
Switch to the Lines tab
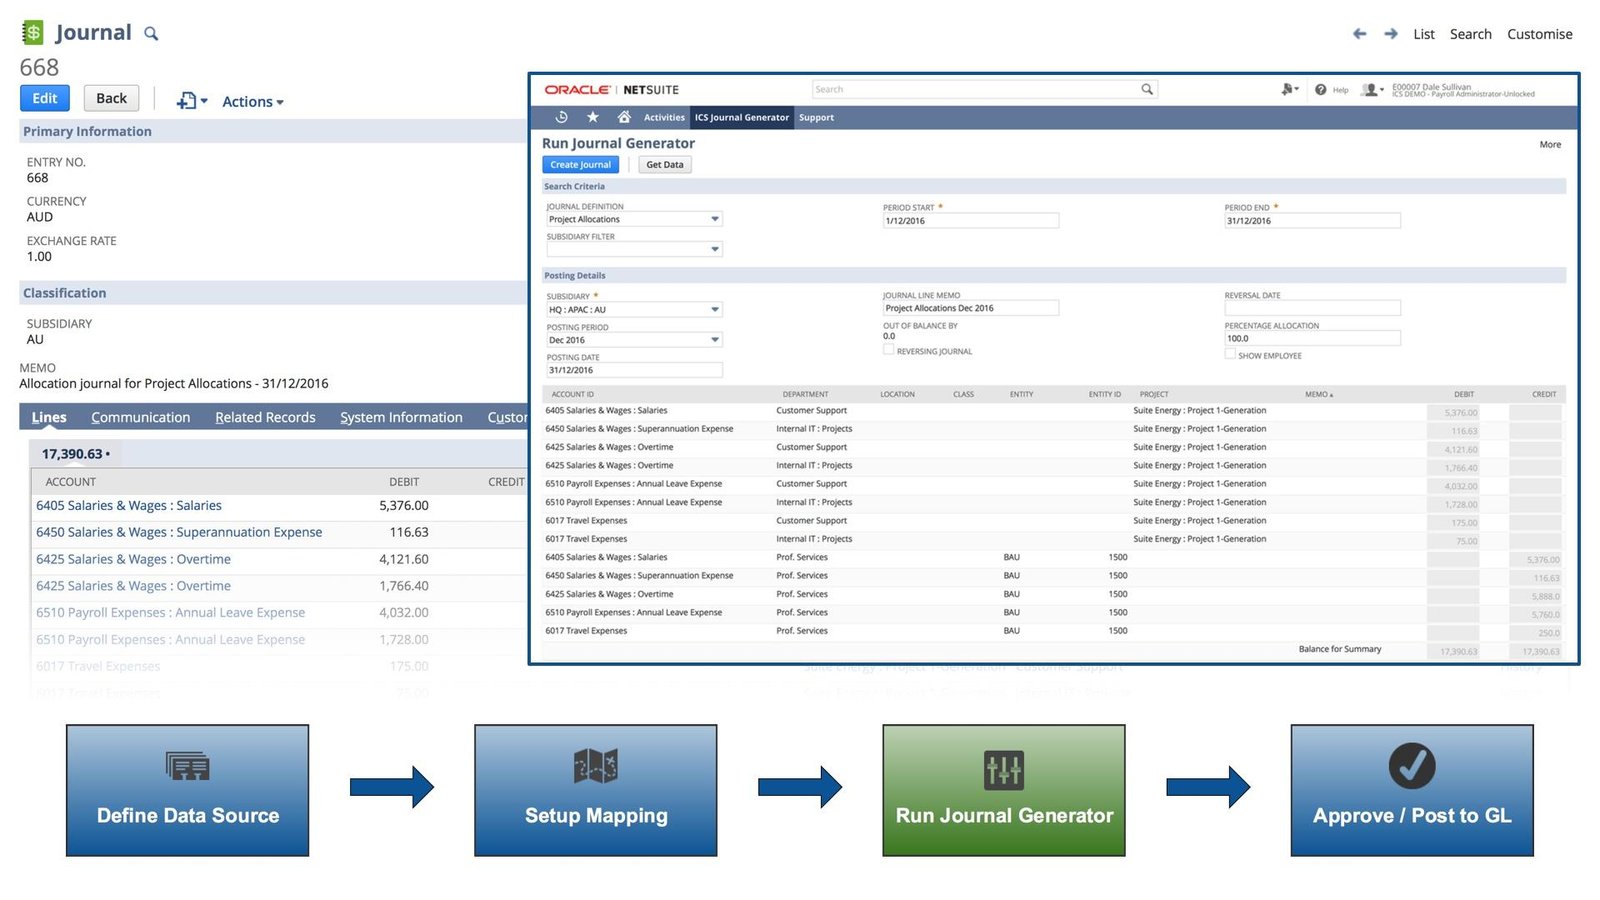pyautogui.click(x=49, y=418)
